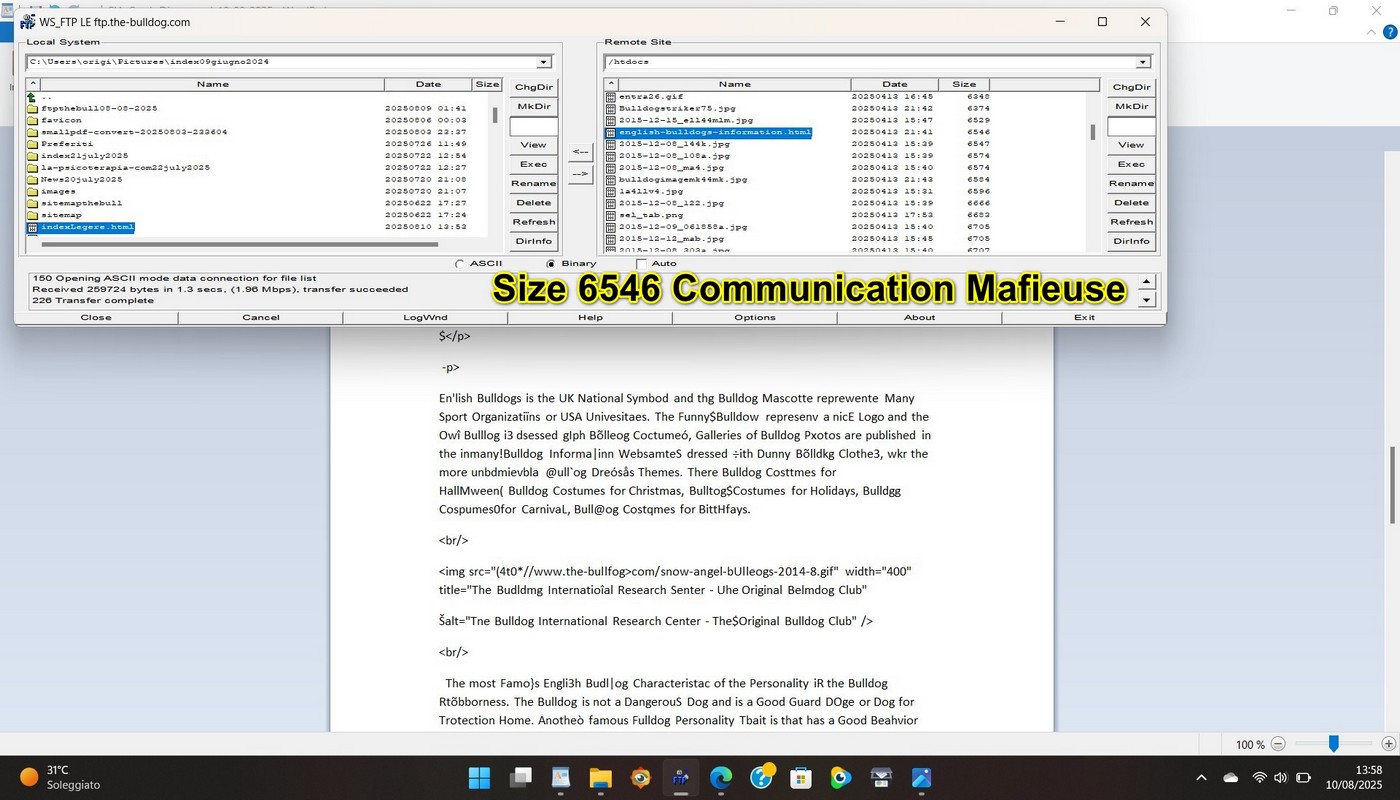The image size is (1400, 800).
Task: Expand the remote /htdocs path dropdown
Action: coord(1142,62)
